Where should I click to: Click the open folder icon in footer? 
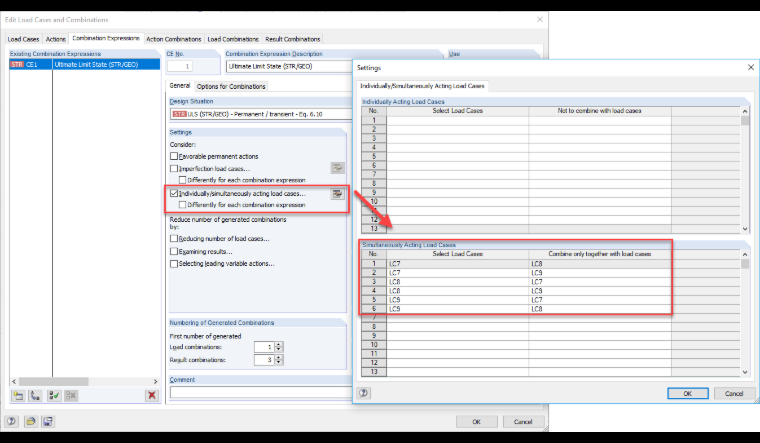pos(31,421)
